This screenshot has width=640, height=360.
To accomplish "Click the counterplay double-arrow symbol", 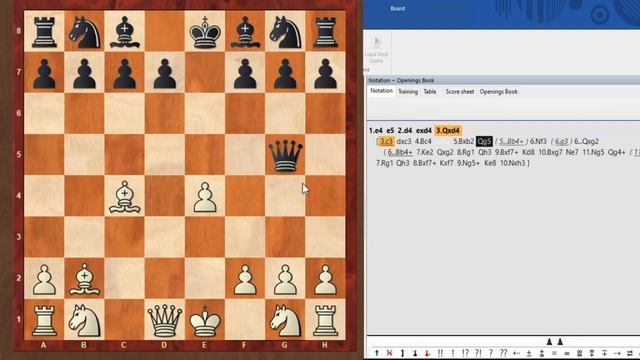I will click(x=630, y=353).
